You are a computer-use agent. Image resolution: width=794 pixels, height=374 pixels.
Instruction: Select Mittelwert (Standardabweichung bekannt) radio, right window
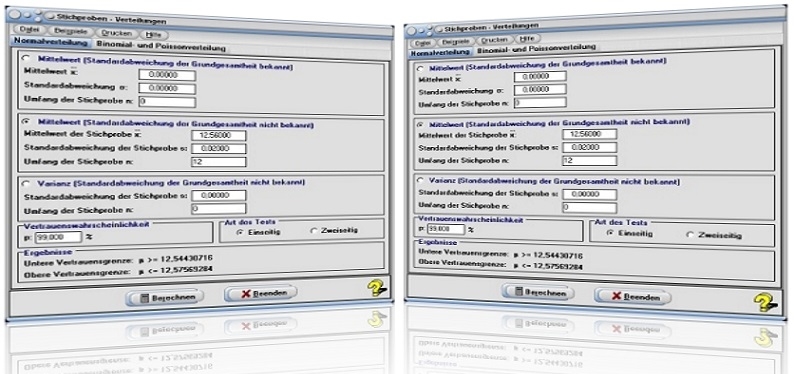pyautogui.click(x=419, y=68)
